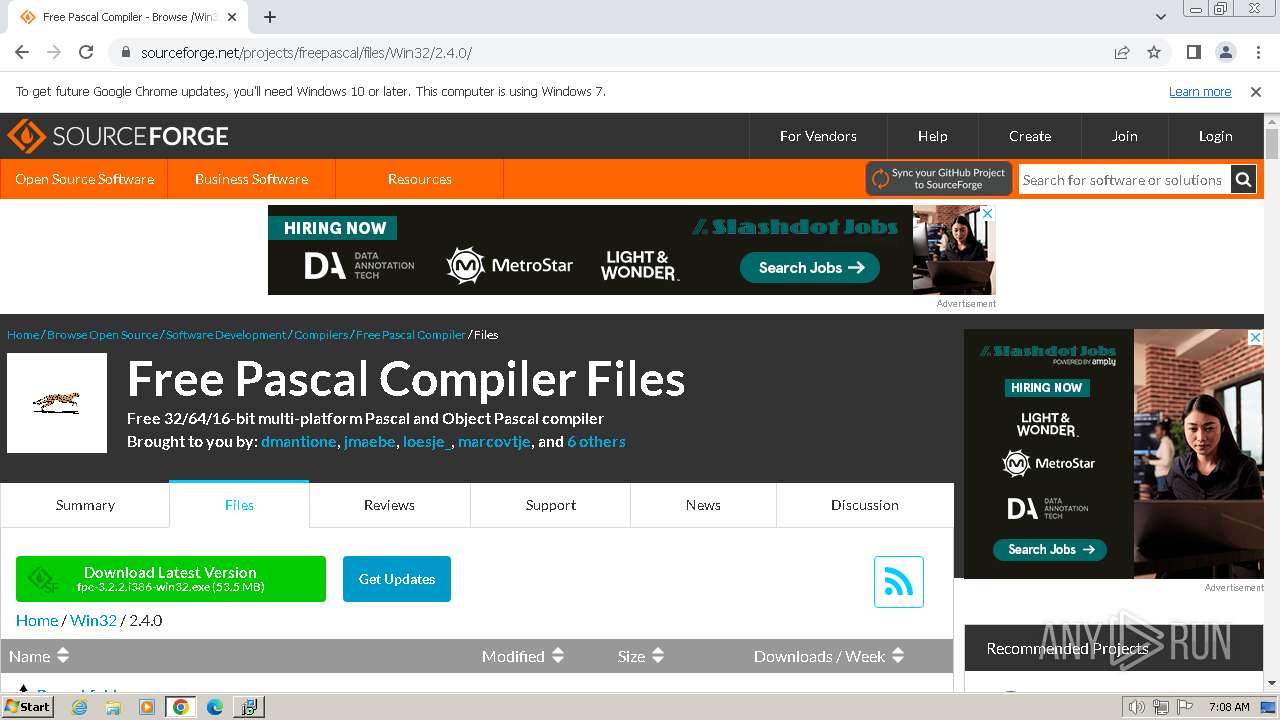Dismiss the Chrome update notice with X
This screenshot has height=720, width=1280.
coord(1256,91)
